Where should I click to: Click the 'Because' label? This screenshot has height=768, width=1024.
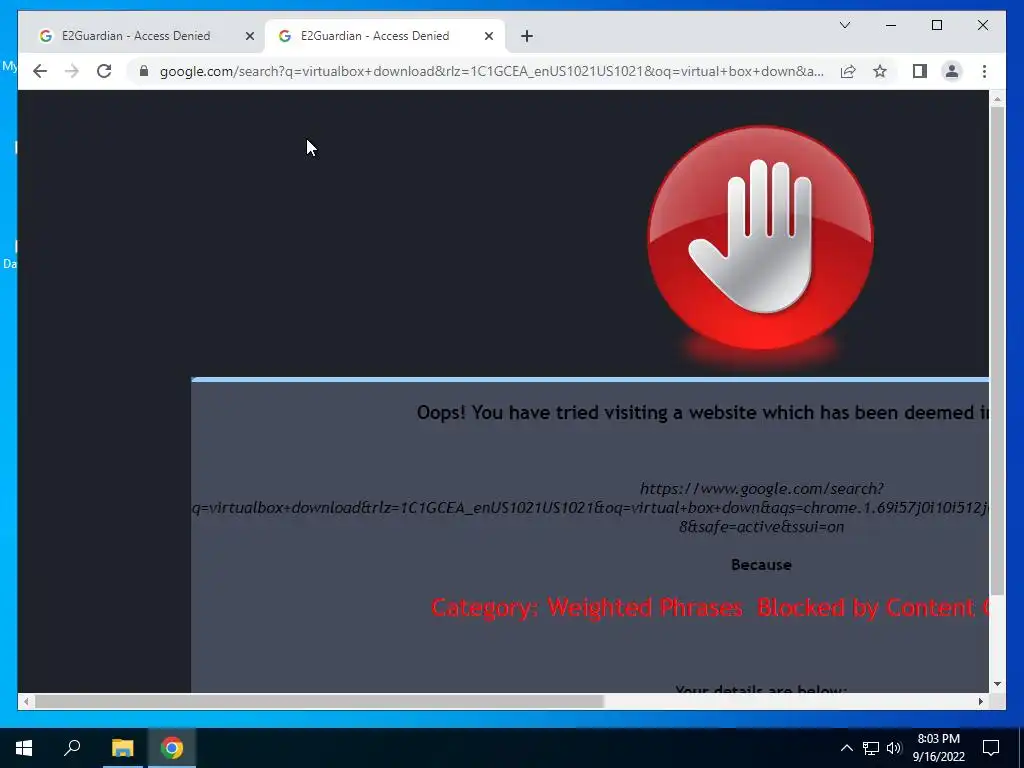(761, 565)
